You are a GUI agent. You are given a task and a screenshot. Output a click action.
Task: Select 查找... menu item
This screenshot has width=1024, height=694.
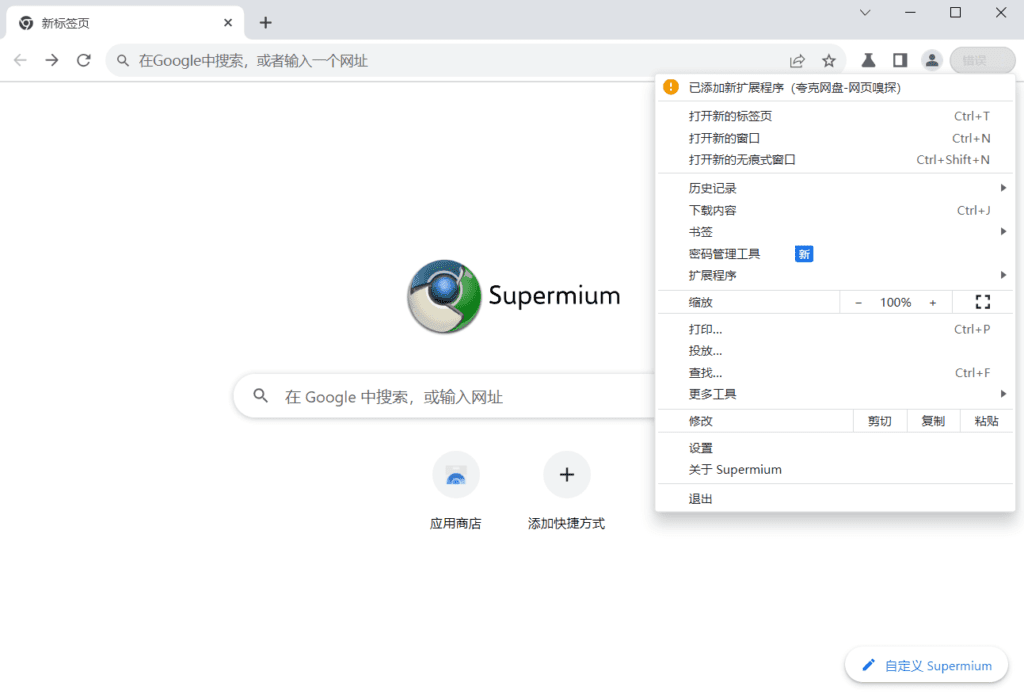[x=835, y=373]
